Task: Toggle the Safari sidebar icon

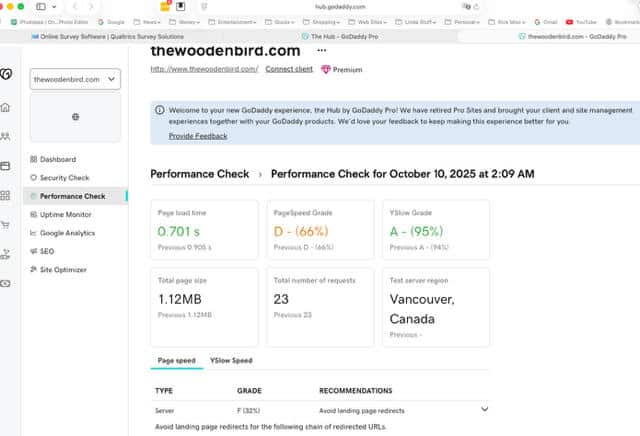Action: pyautogui.click(x=41, y=7)
